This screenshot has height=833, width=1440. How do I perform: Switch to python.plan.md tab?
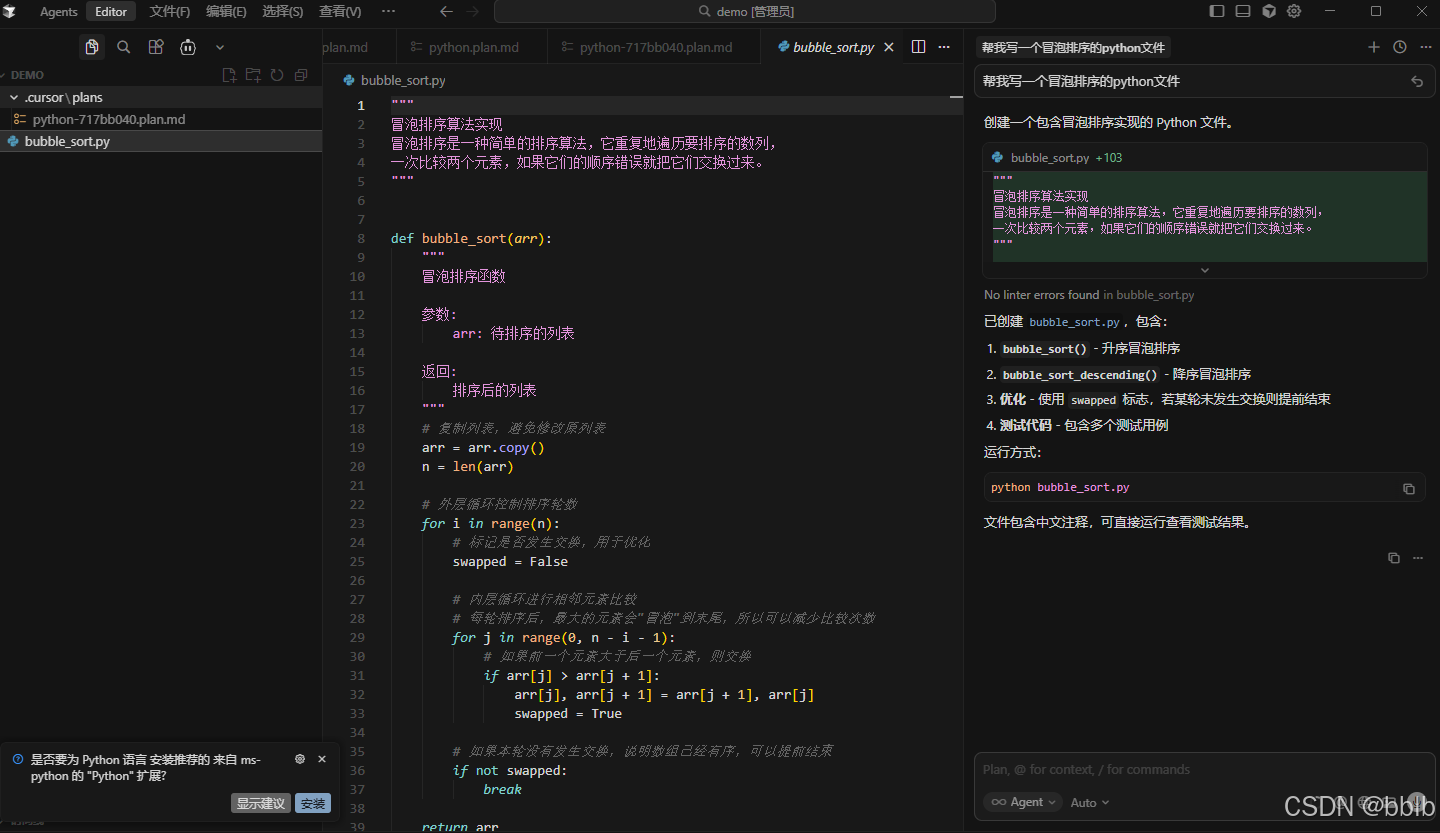[x=473, y=47]
